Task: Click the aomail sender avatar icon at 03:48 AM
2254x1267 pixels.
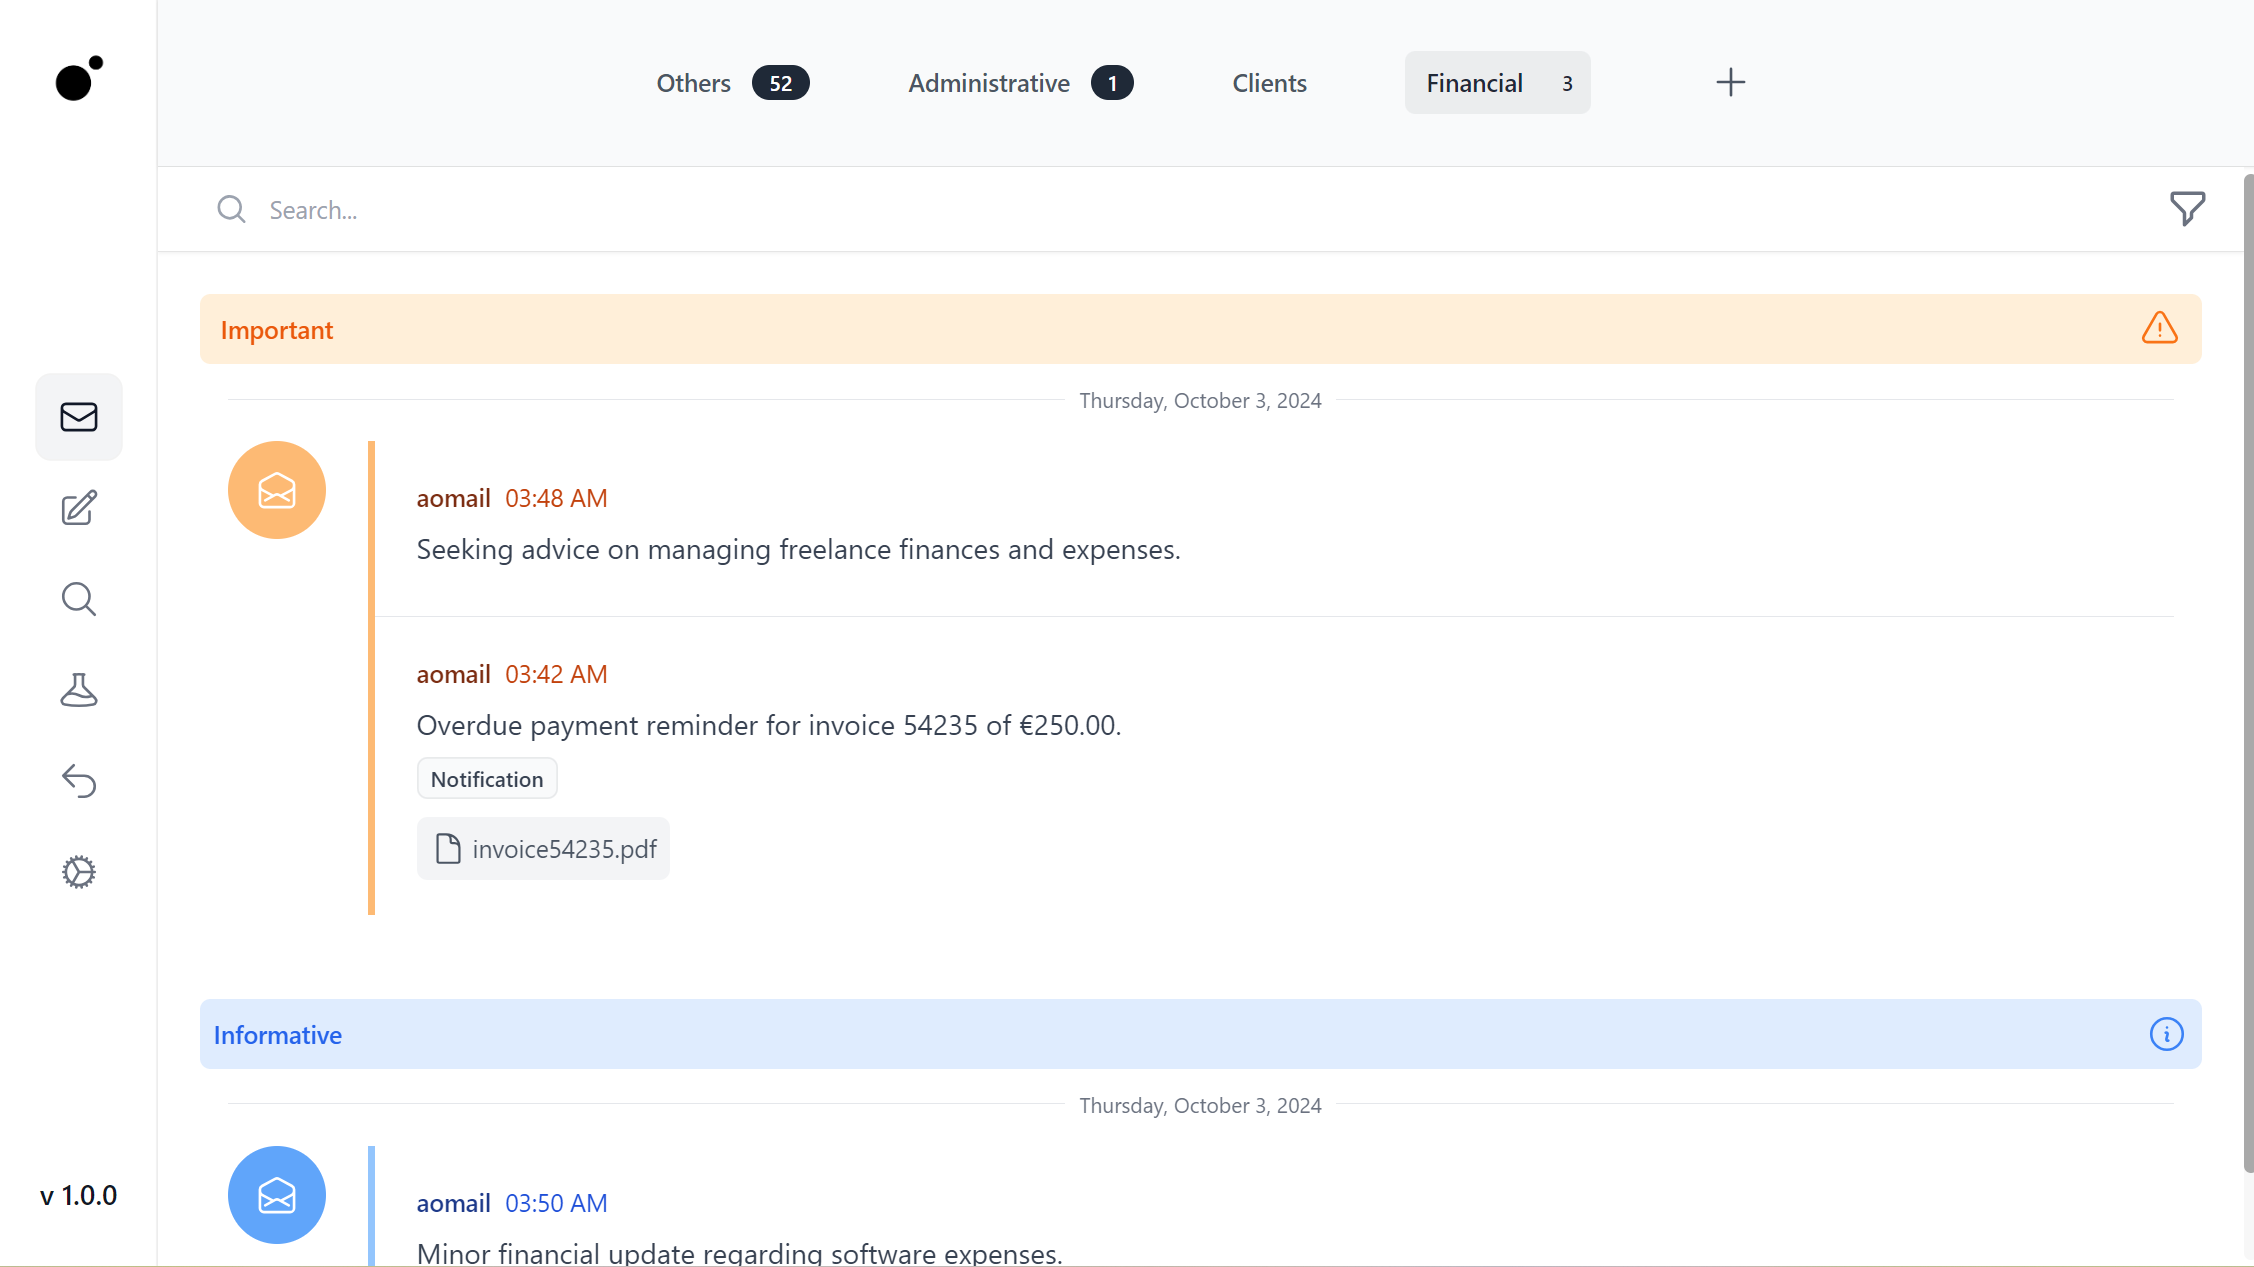Action: click(279, 489)
